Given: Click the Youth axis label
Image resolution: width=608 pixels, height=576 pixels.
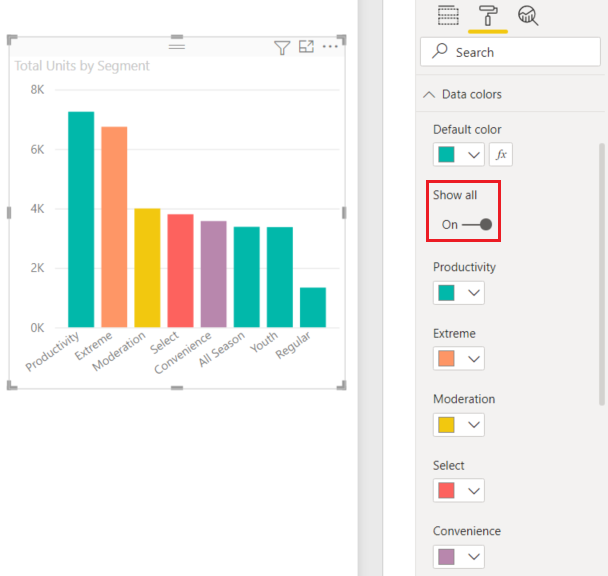Looking at the screenshot, I should click(264, 342).
